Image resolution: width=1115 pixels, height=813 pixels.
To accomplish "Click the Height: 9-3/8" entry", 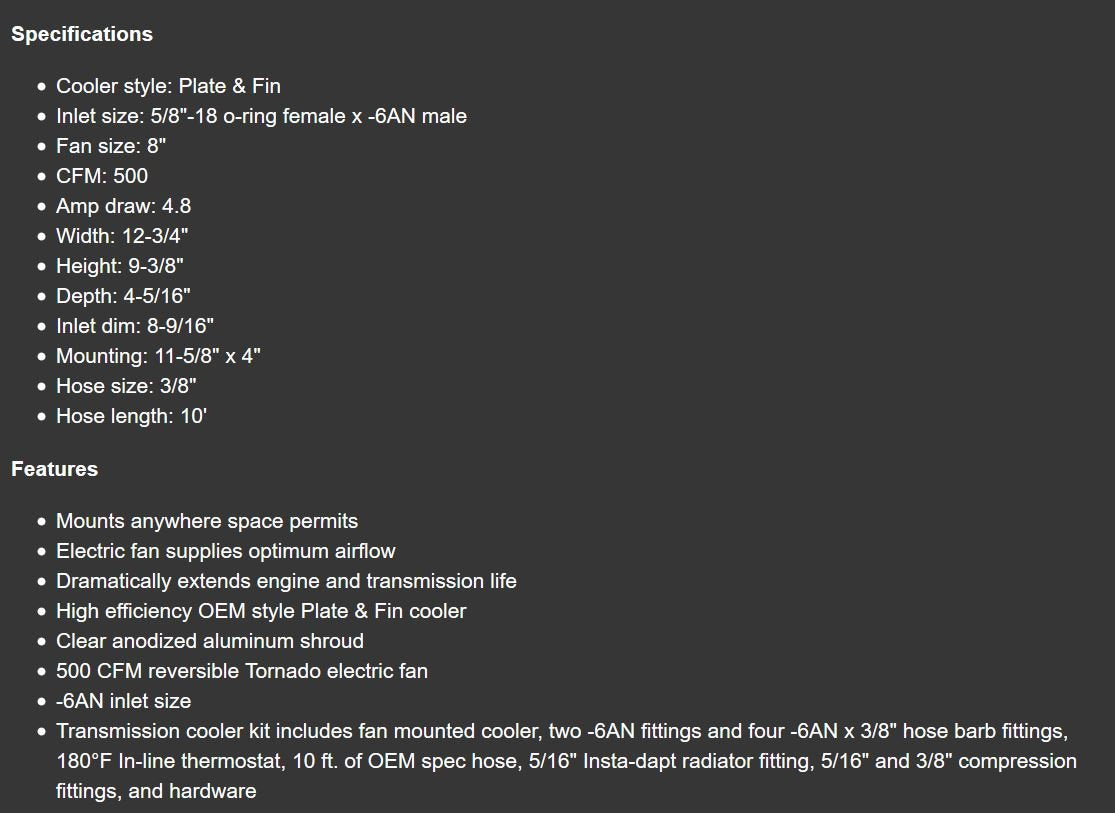I will 120,266.
